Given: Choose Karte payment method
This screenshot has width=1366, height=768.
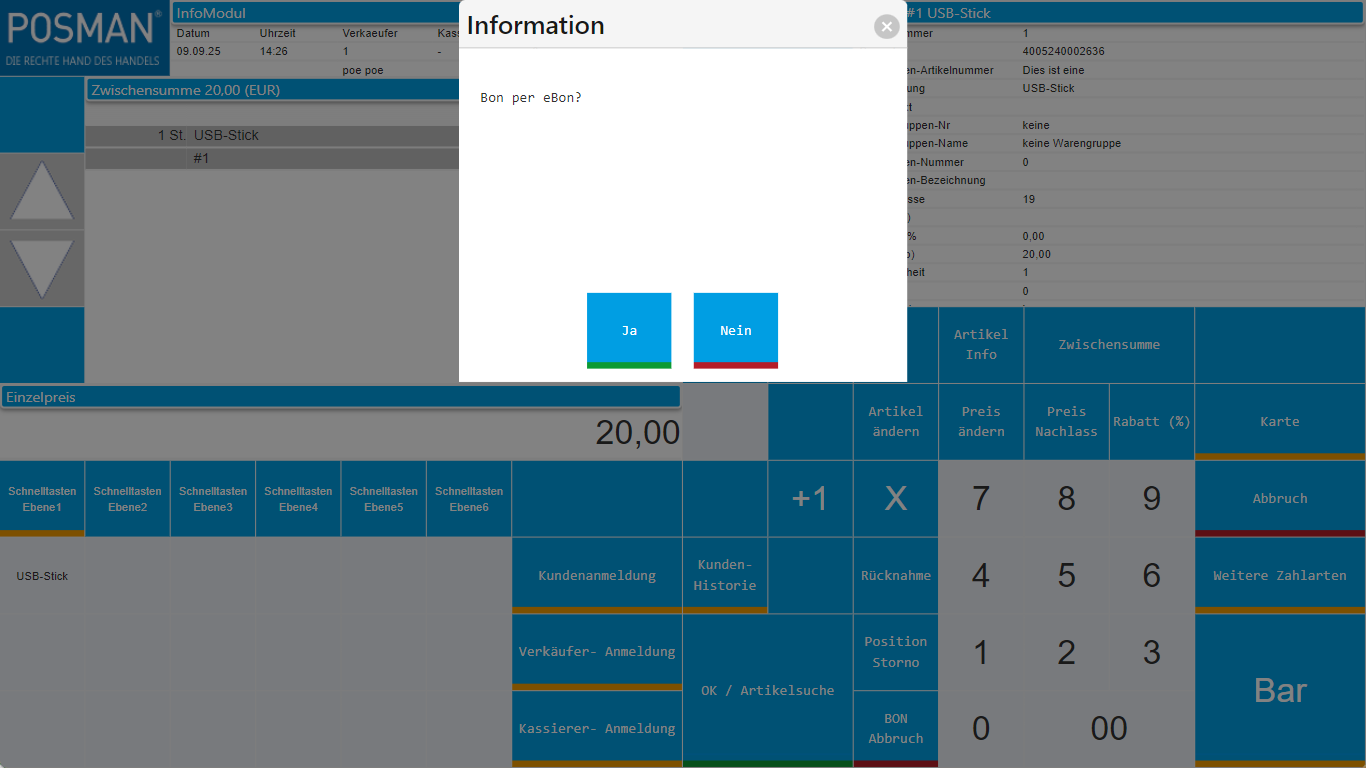Looking at the screenshot, I should [x=1280, y=422].
